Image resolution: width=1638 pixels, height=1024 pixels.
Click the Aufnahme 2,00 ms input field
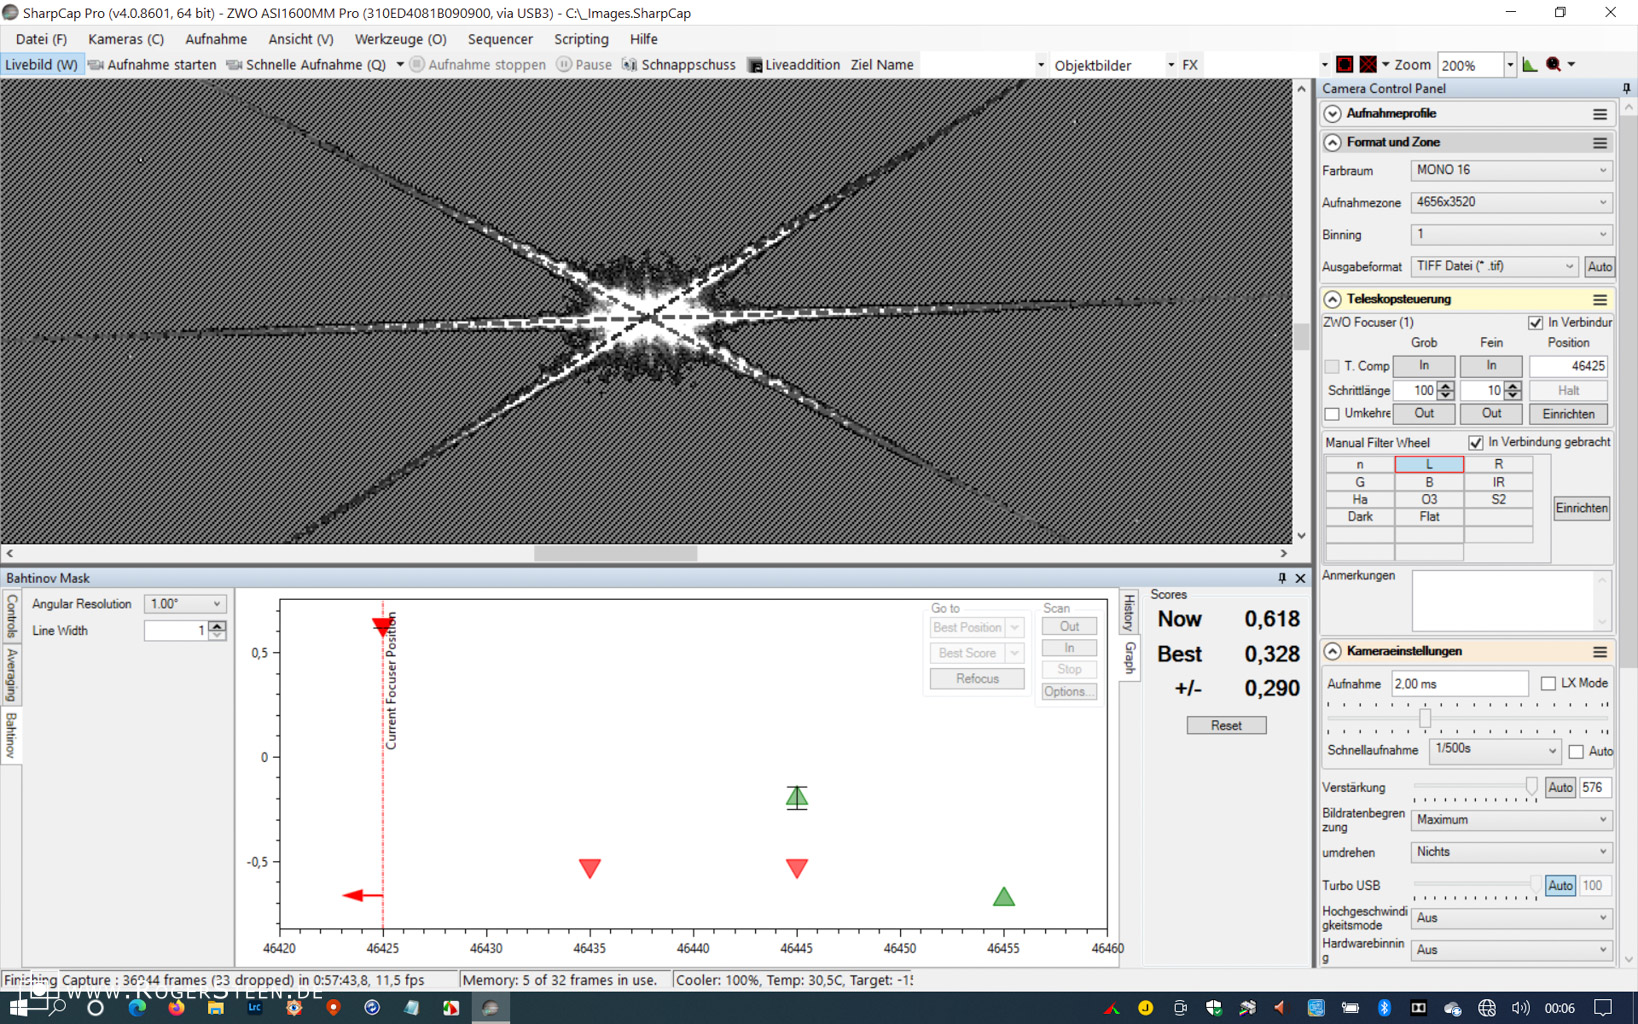[1460, 684]
